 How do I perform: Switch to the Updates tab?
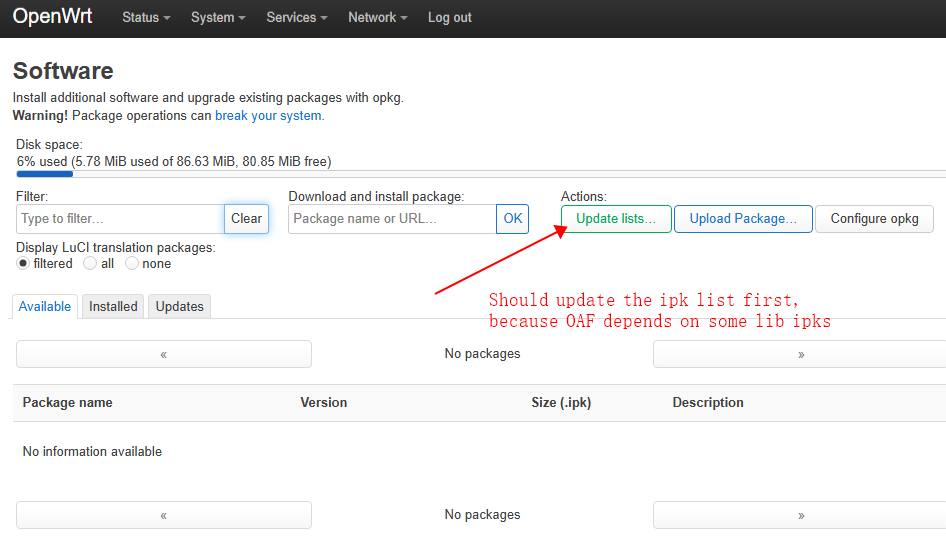pyautogui.click(x=180, y=307)
